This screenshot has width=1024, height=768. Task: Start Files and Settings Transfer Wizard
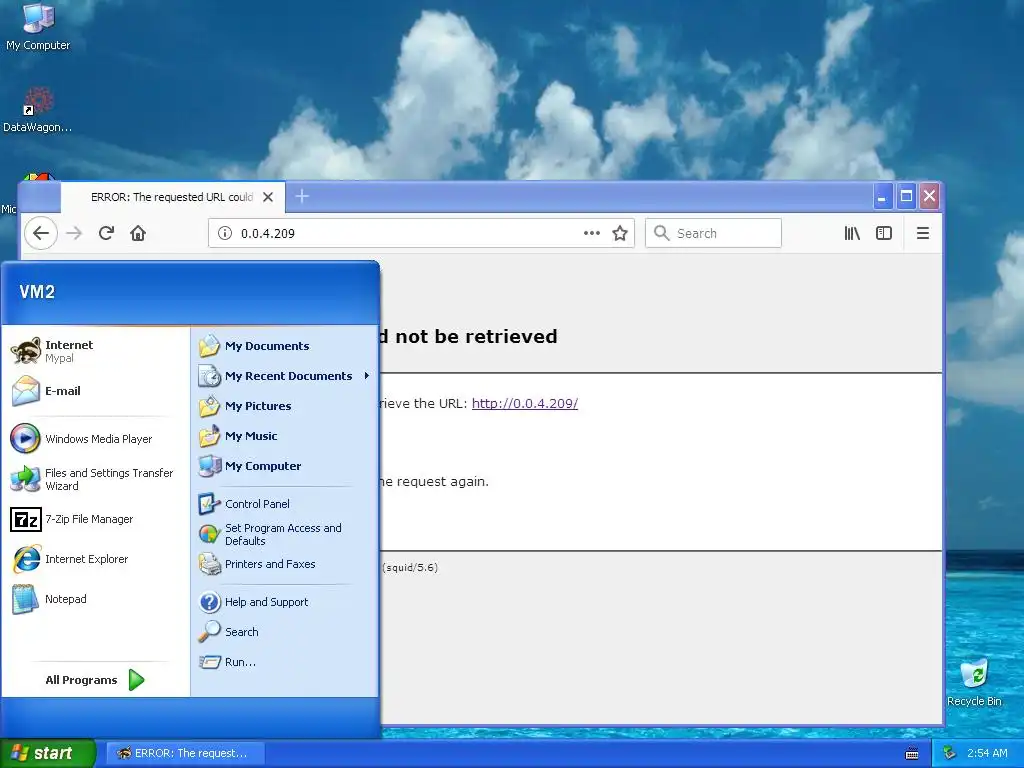pyautogui.click(x=95, y=479)
